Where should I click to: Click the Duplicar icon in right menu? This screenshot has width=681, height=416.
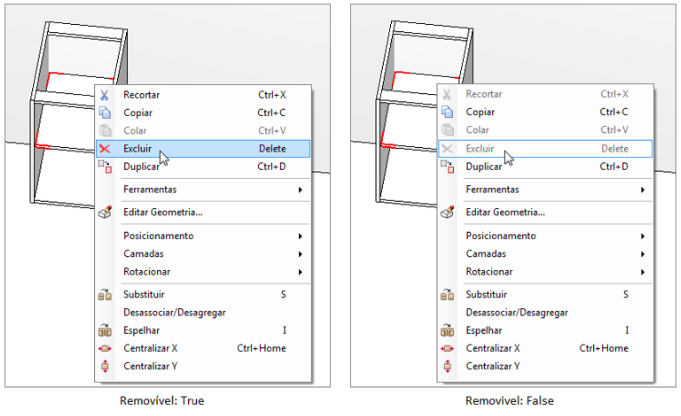click(x=447, y=166)
